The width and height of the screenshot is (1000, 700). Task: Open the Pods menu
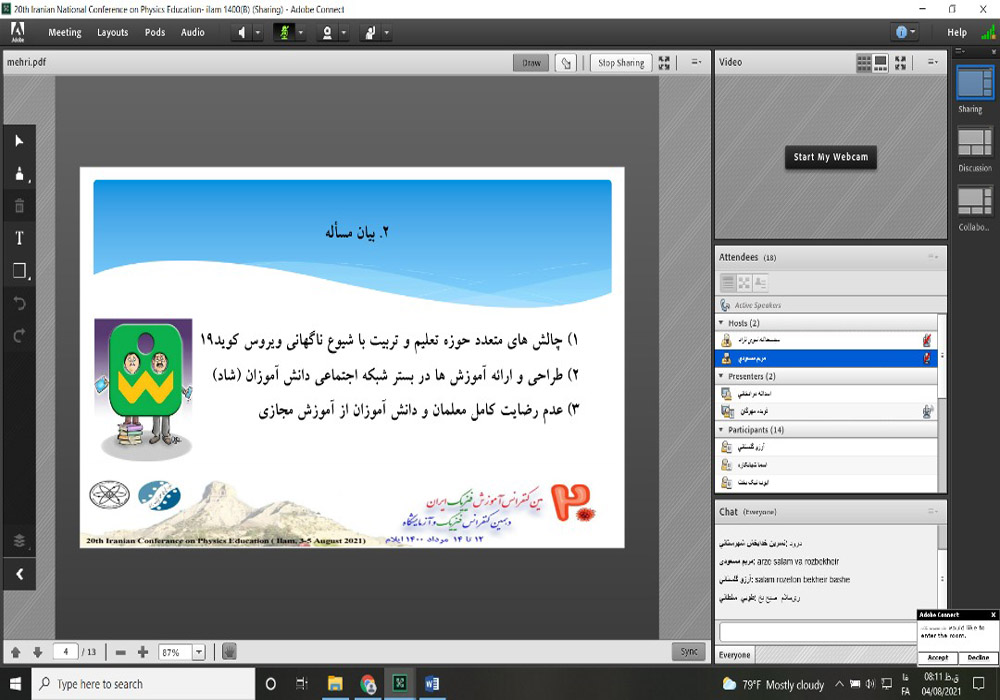pos(155,32)
